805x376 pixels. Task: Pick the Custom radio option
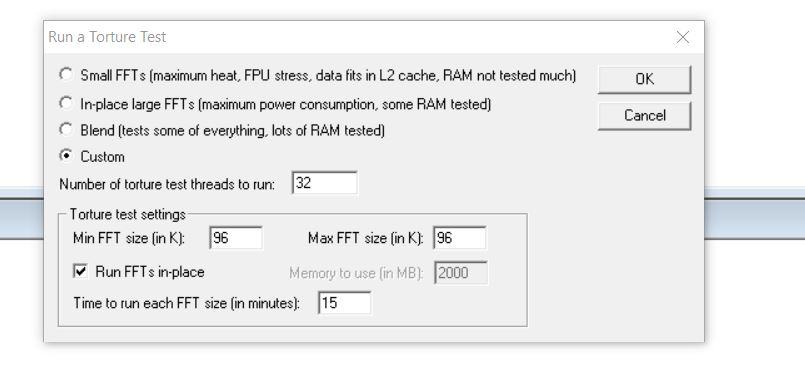click(66, 156)
